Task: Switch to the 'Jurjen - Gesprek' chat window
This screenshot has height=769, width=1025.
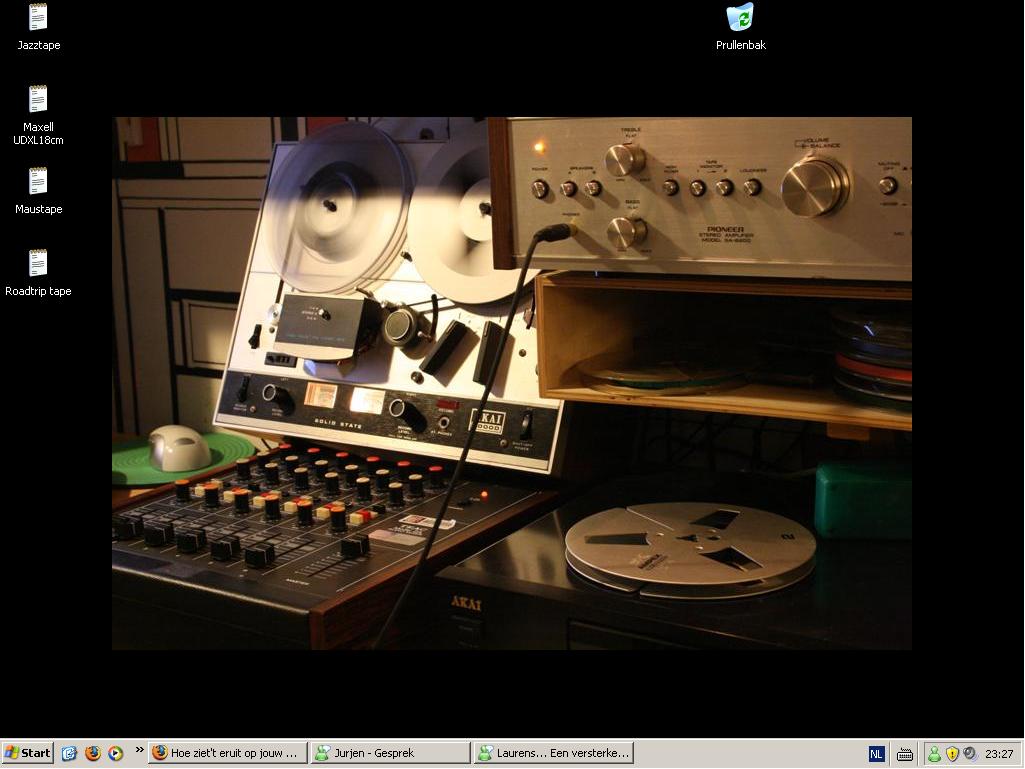Action: pos(389,753)
